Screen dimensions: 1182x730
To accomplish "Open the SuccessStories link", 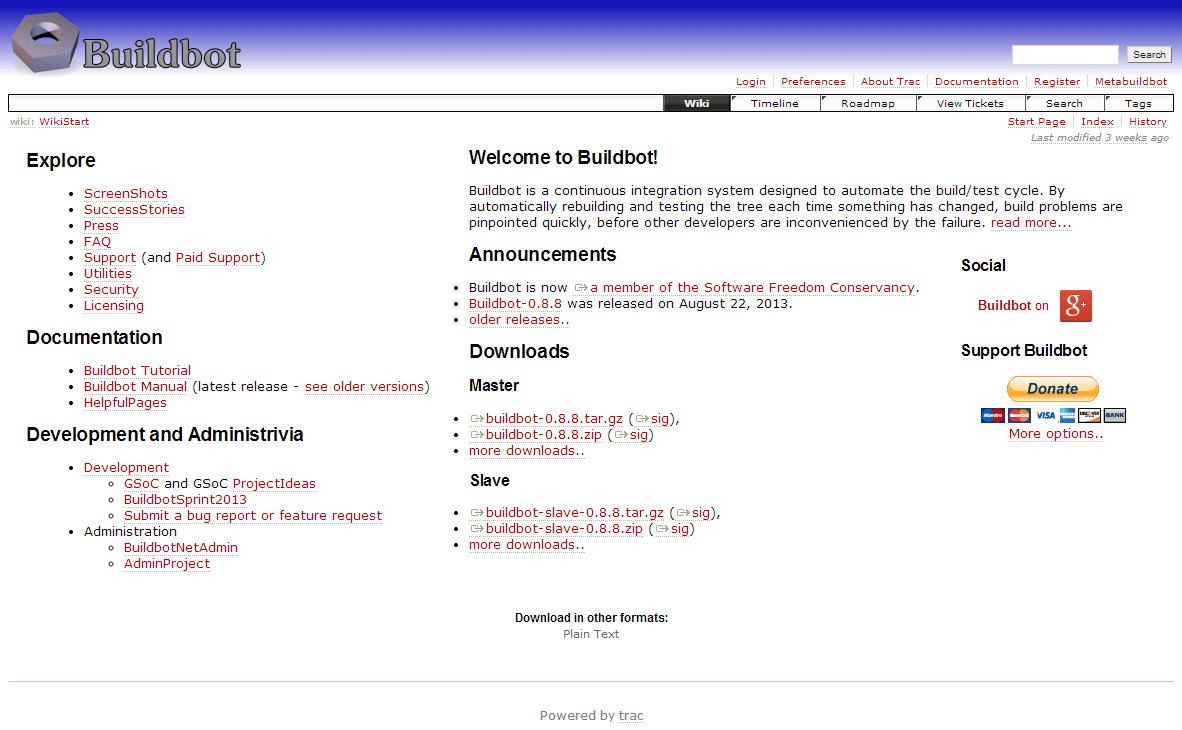I will pyautogui.click(x=134, y=210).
